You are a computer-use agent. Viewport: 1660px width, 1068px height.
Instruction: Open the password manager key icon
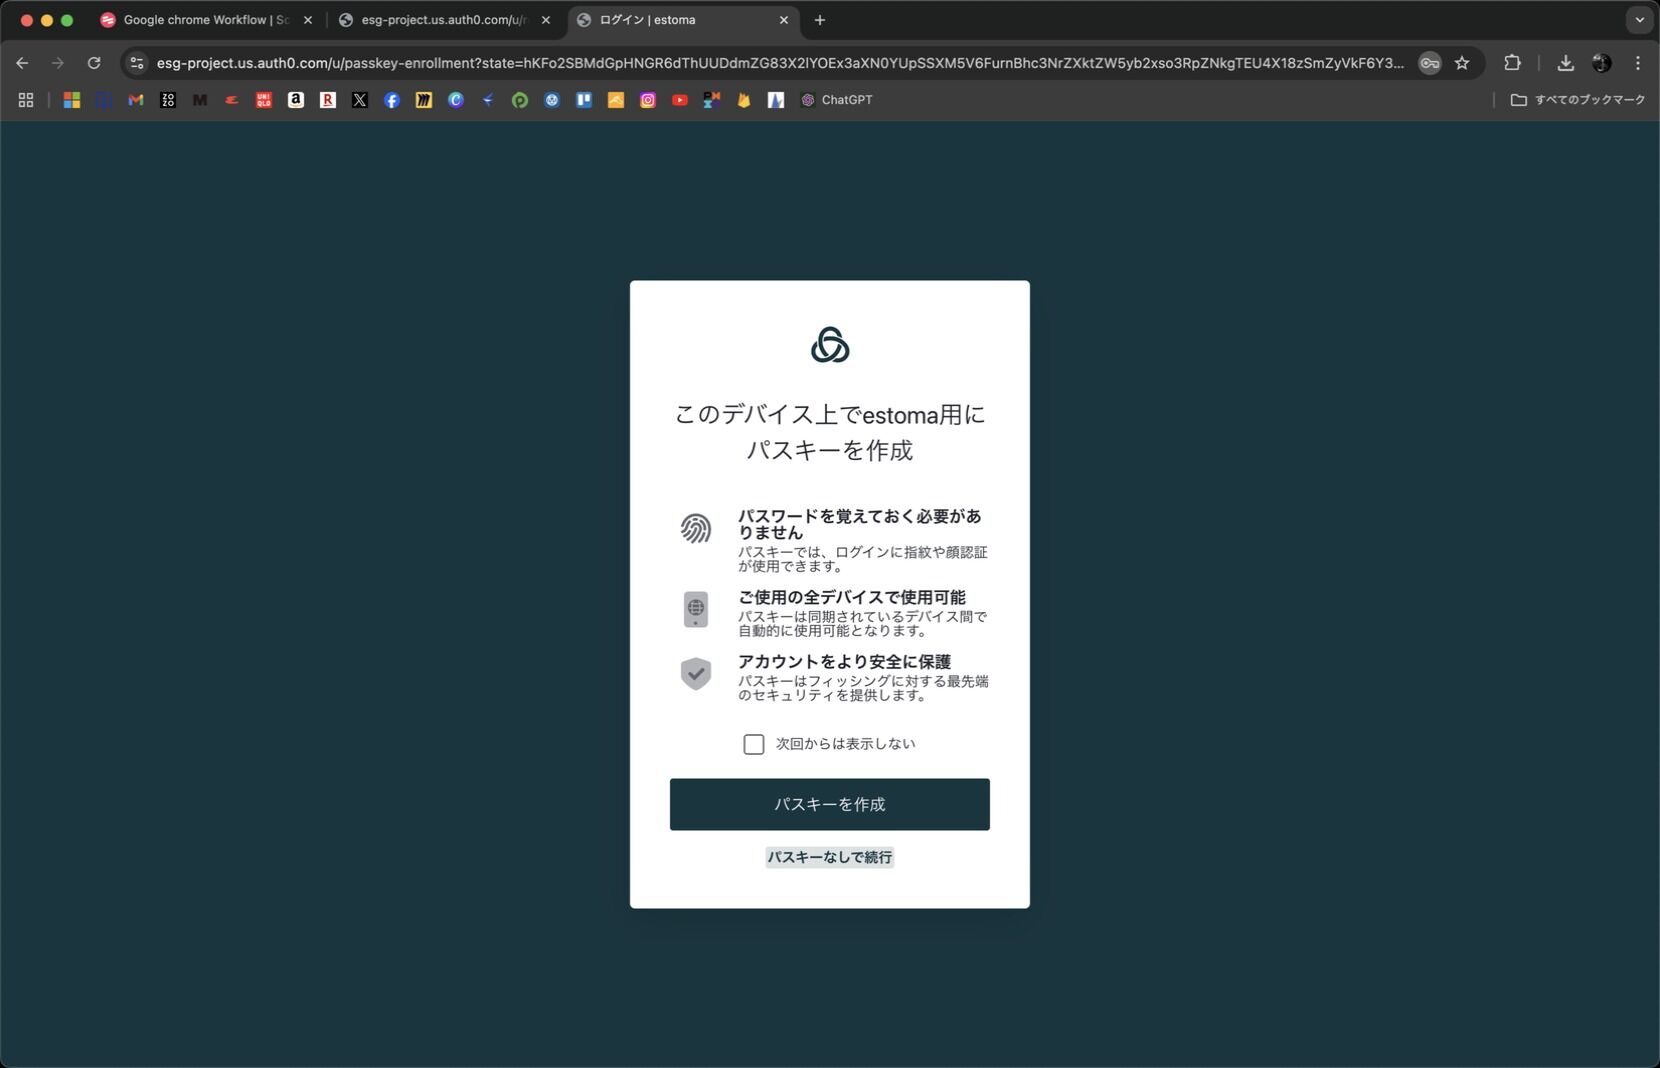click(1430, 63)
